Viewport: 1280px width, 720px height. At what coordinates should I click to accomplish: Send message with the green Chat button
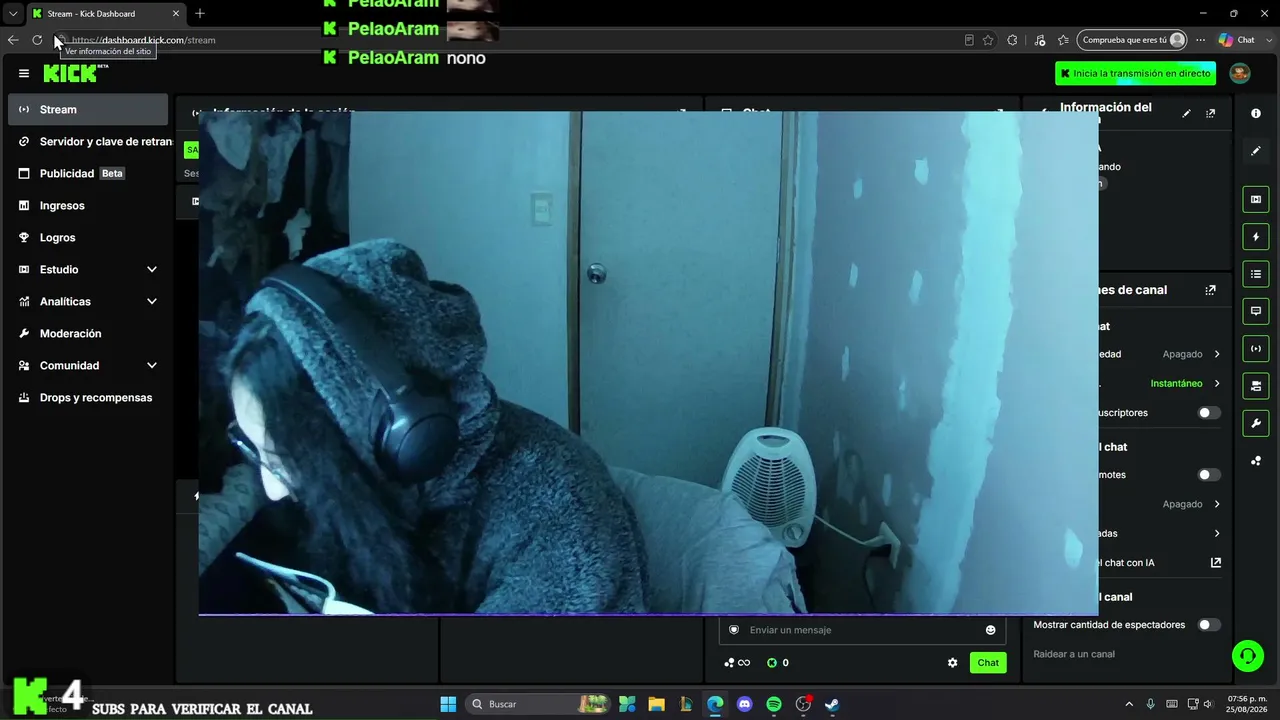[x=988, y=663]
